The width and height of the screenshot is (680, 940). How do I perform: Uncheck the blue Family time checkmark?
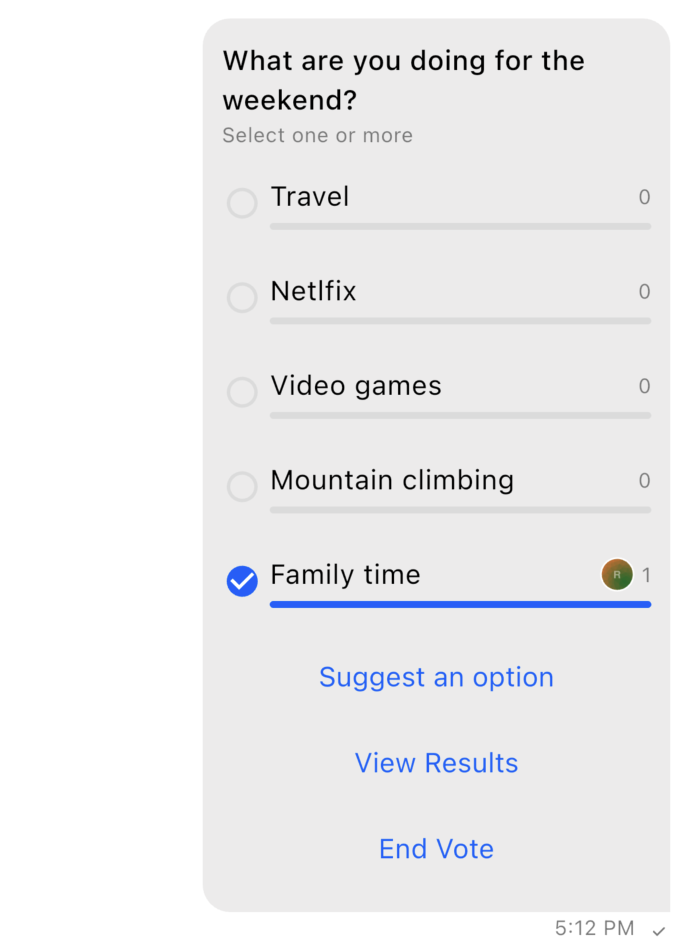[x=242, y=581]
